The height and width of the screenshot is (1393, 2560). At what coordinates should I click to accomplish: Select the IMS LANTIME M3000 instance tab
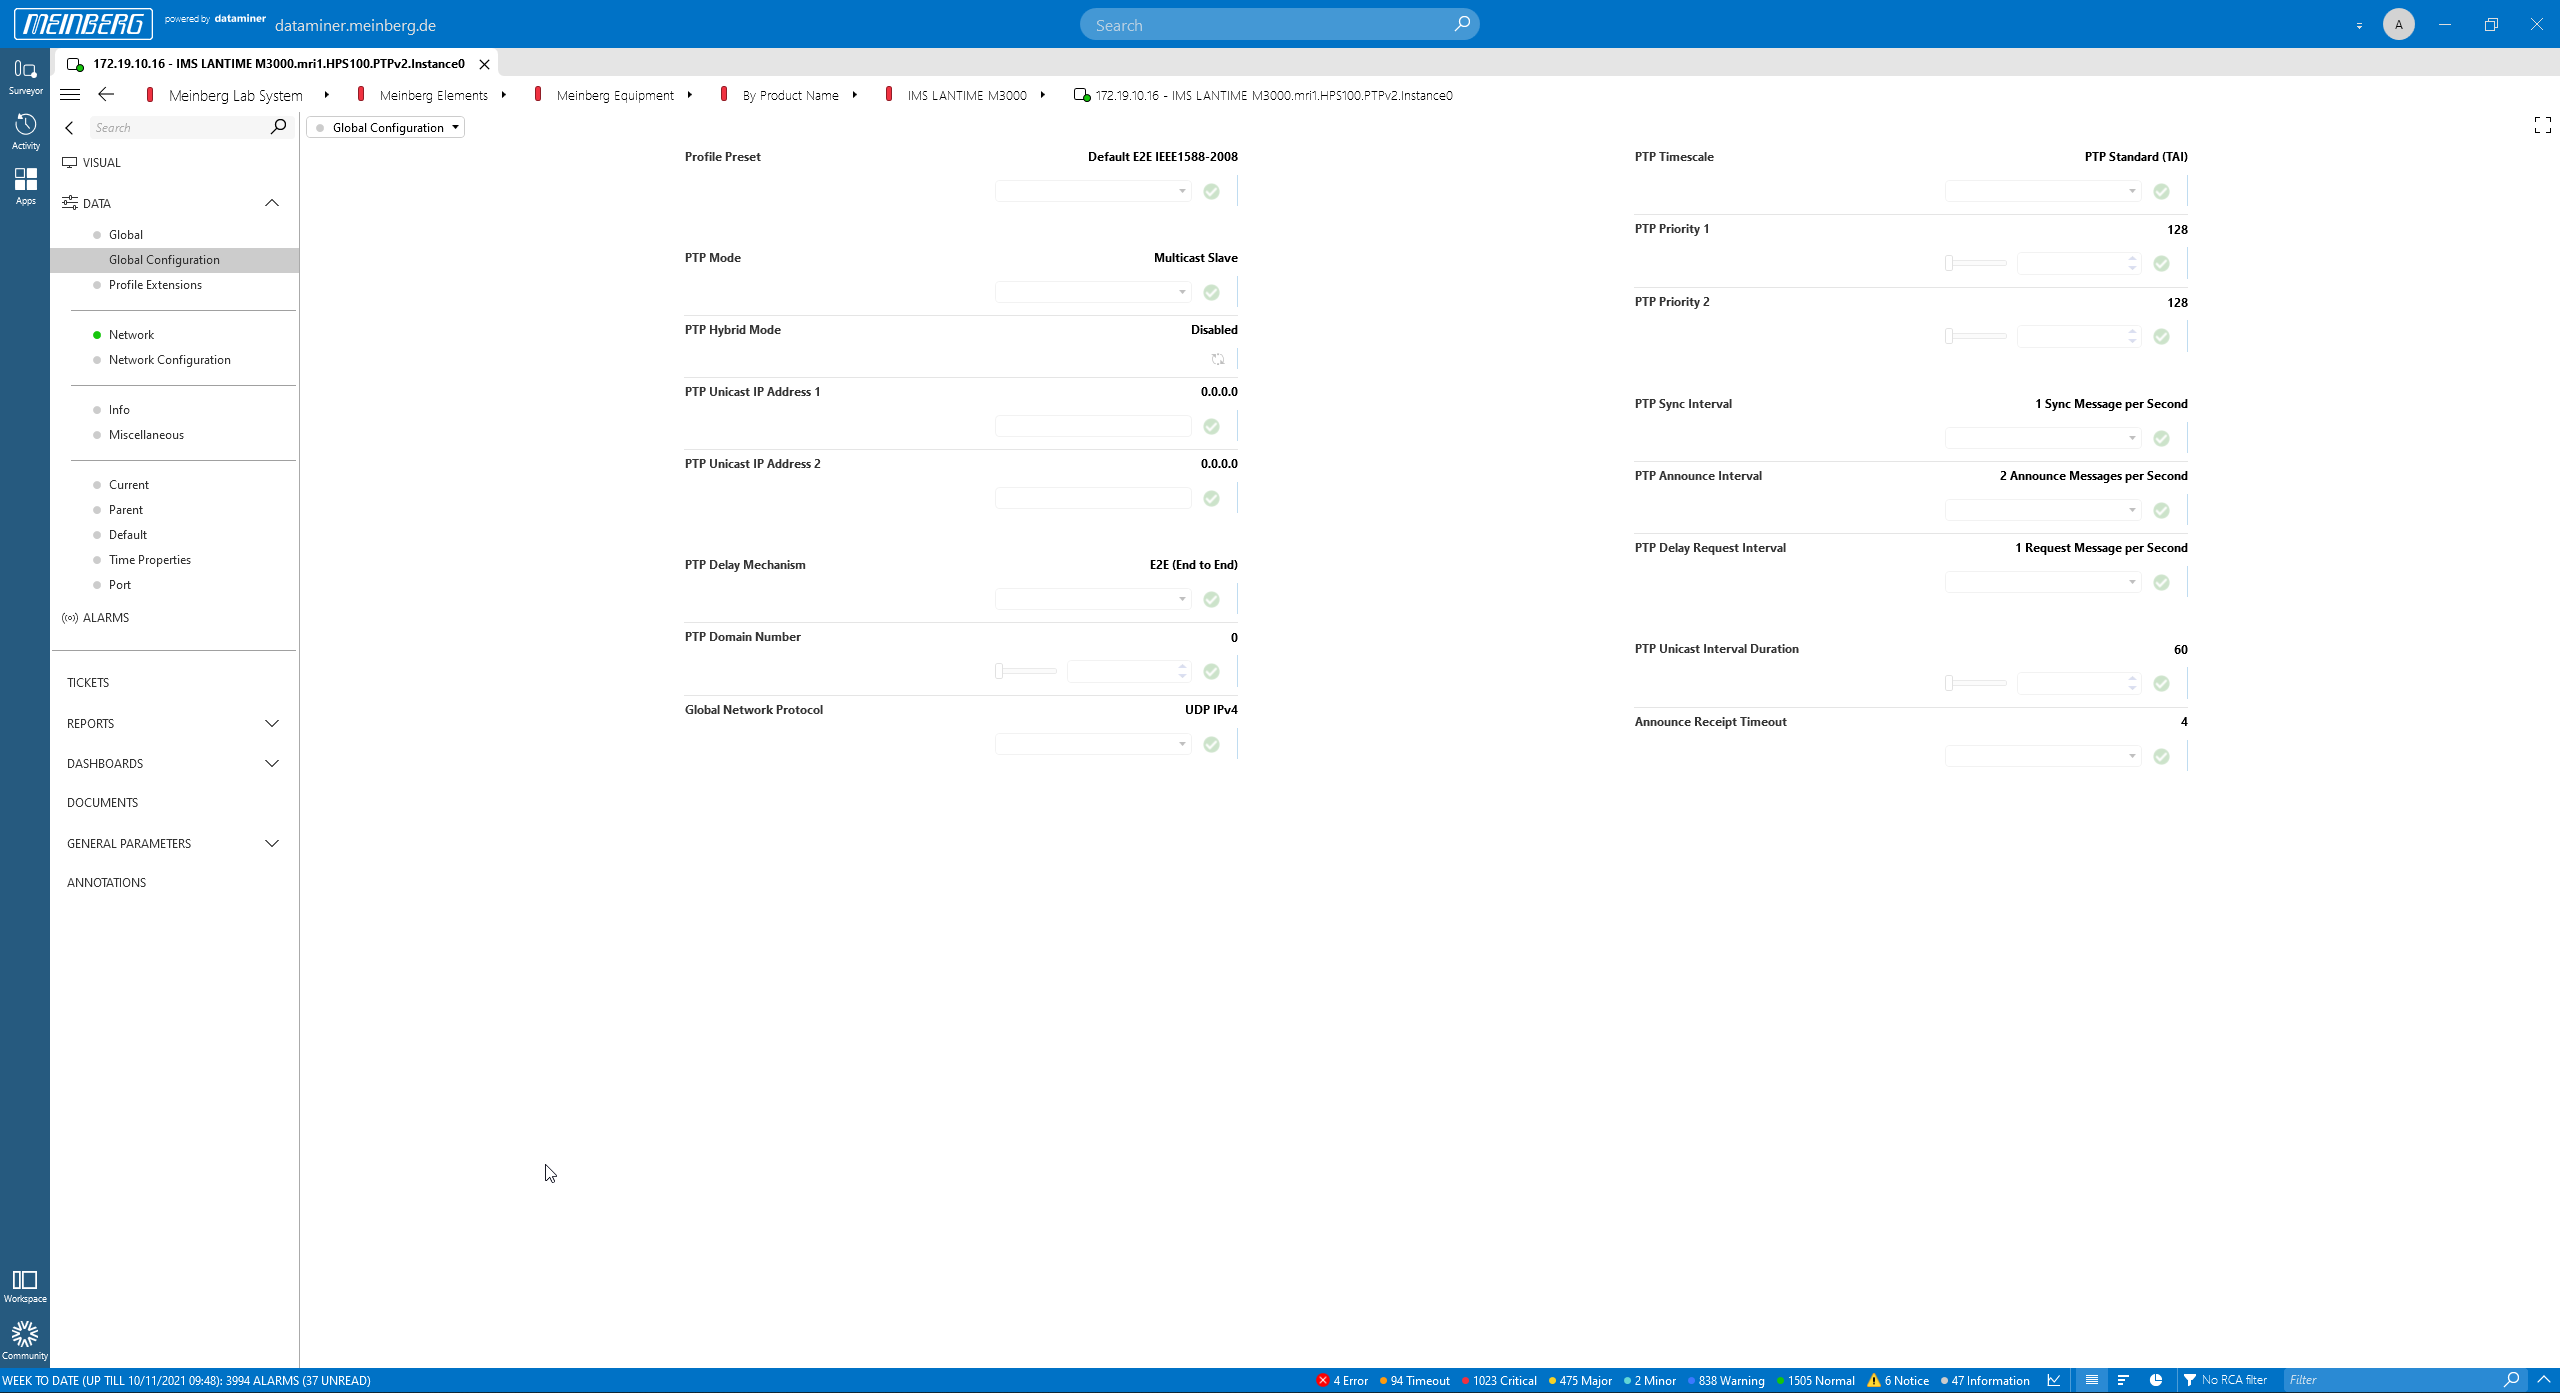[276, 63]
